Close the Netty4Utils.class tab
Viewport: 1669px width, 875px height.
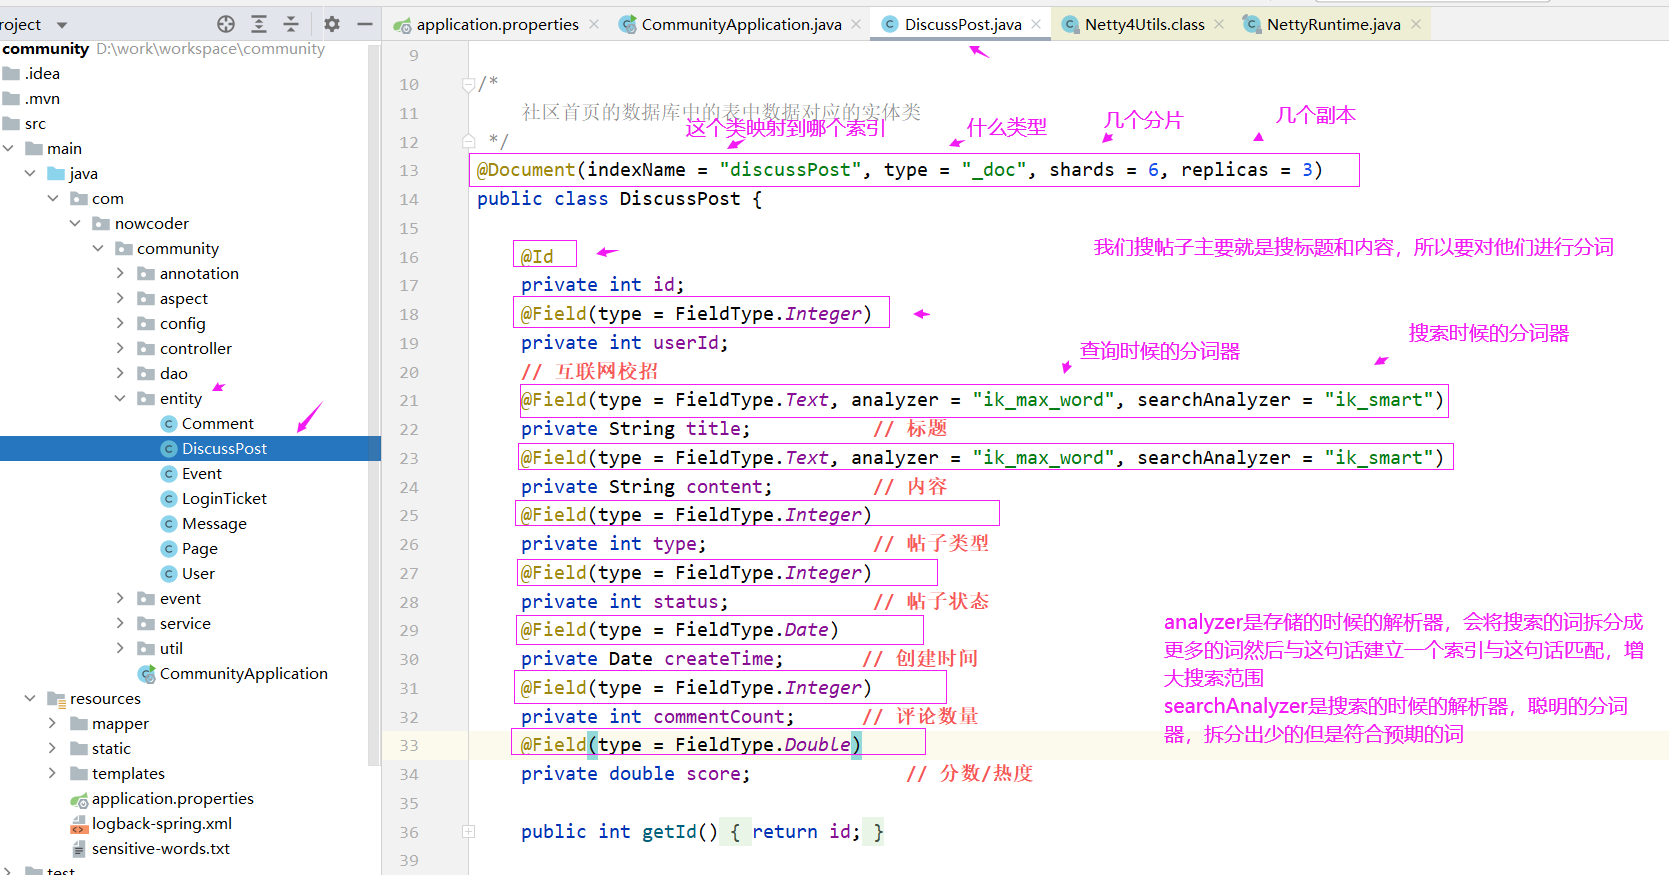coord(1219,24)
